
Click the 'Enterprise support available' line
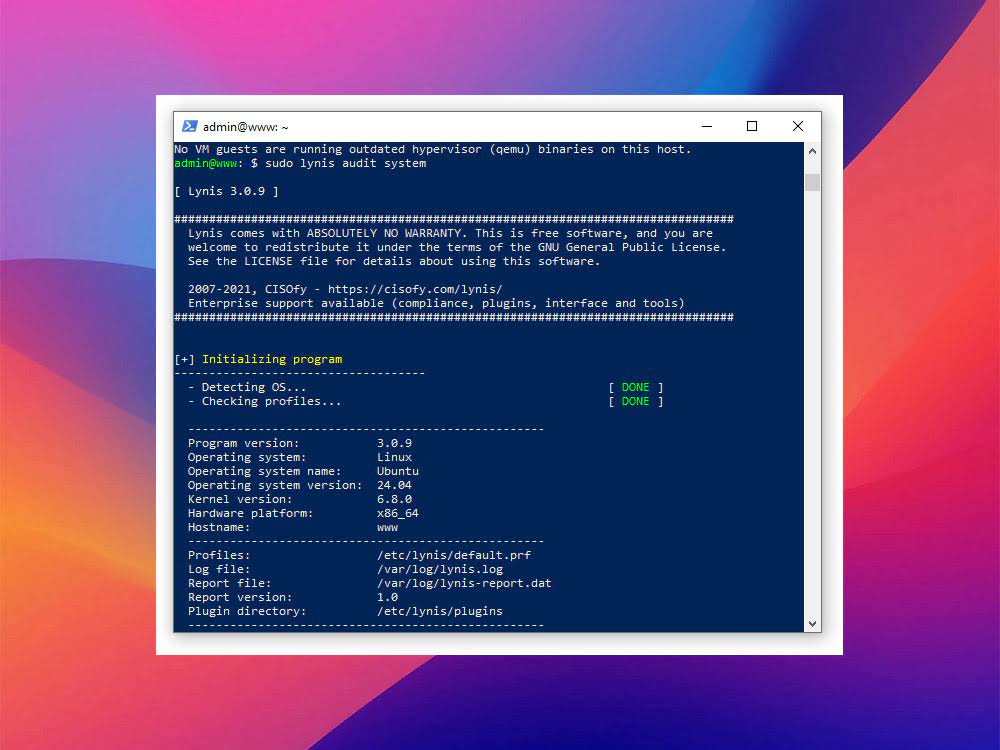436,304
